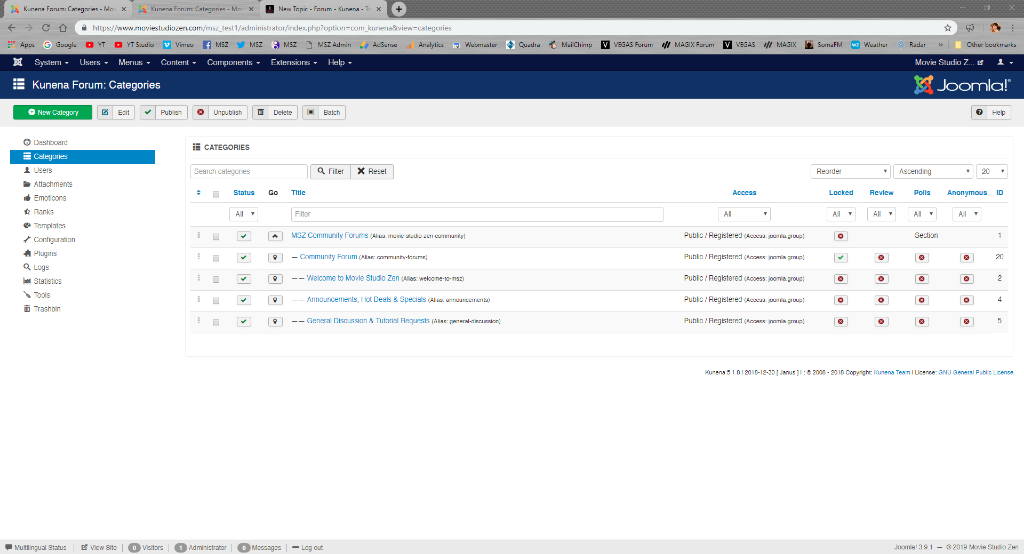
Task: Open the Access filter dropdown
Action: [x=744, y=214]
